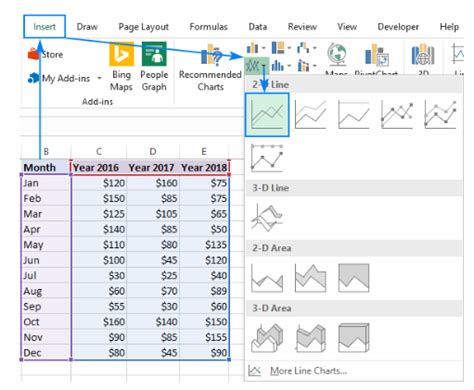Open the View tab
The height and width of the screenshot is (390, 474).
[x=347, y=27]
